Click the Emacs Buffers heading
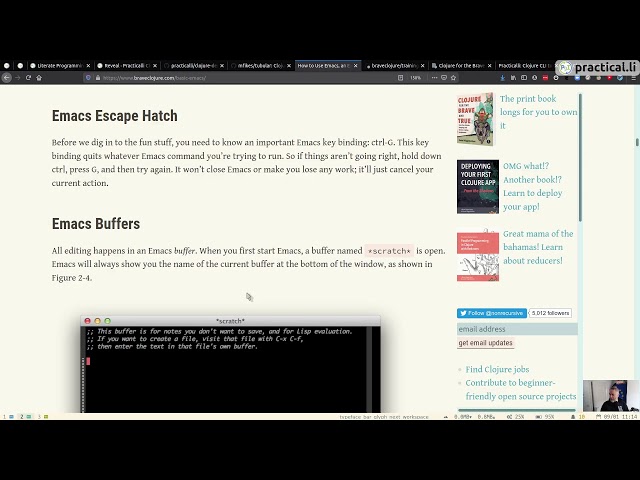Image resolution: width=640 pixels, height=480 pixels. [x=96, y=224]
